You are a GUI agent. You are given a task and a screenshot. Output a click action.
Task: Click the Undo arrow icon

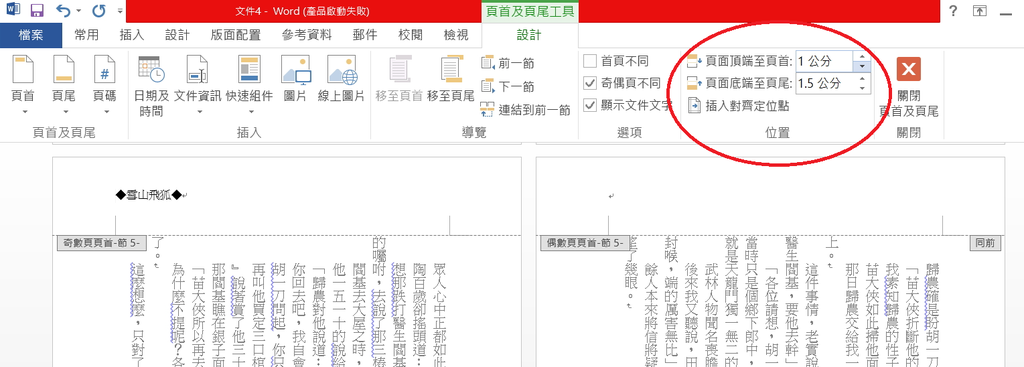[64, 10]
